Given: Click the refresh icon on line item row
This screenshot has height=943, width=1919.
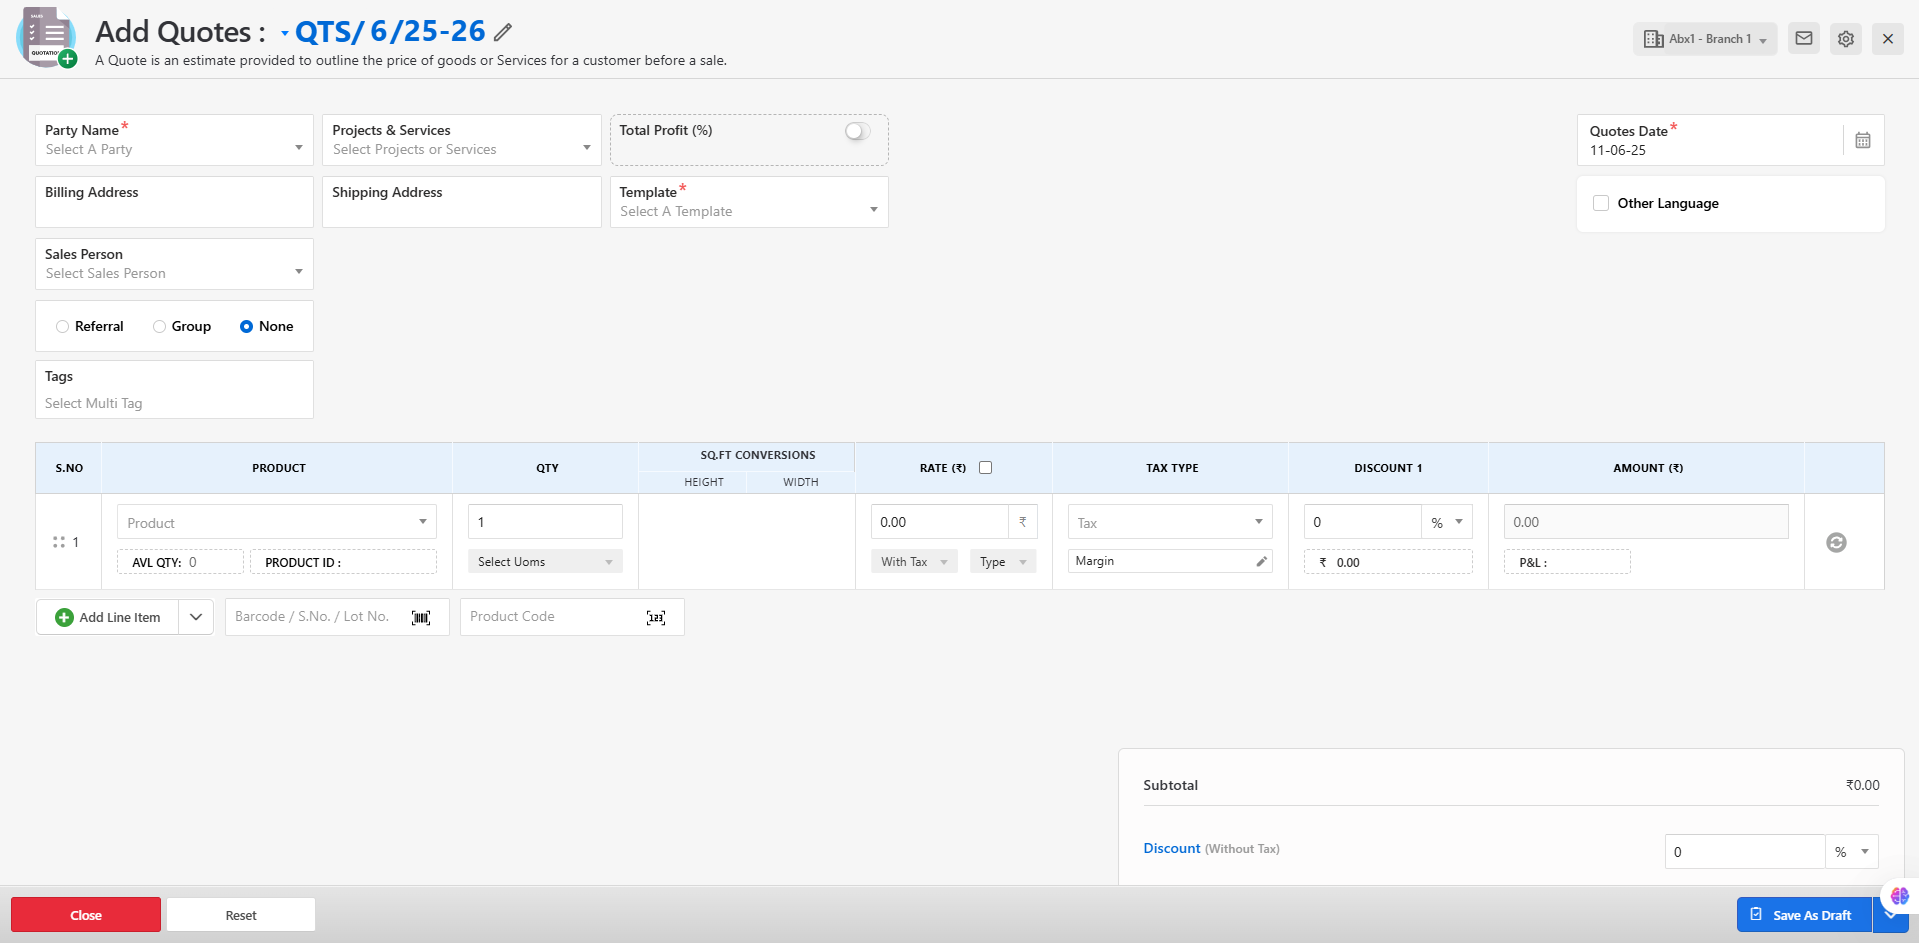Looking at the screenshot, I should tap(1836, 543).
